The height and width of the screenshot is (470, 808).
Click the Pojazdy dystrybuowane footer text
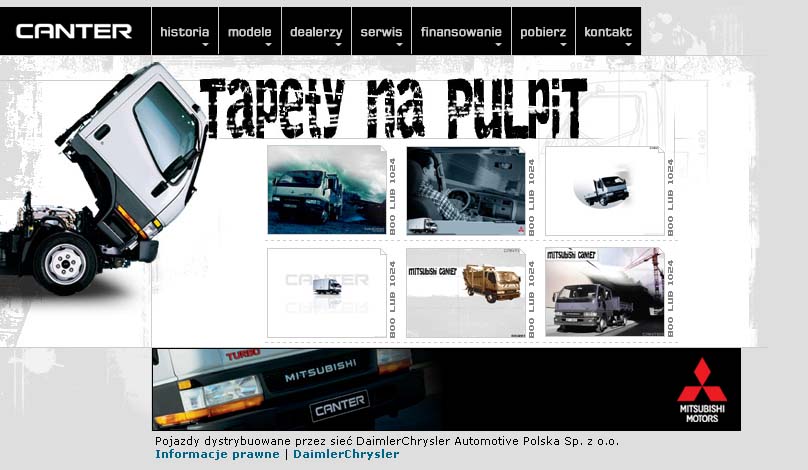pos(387,441)
